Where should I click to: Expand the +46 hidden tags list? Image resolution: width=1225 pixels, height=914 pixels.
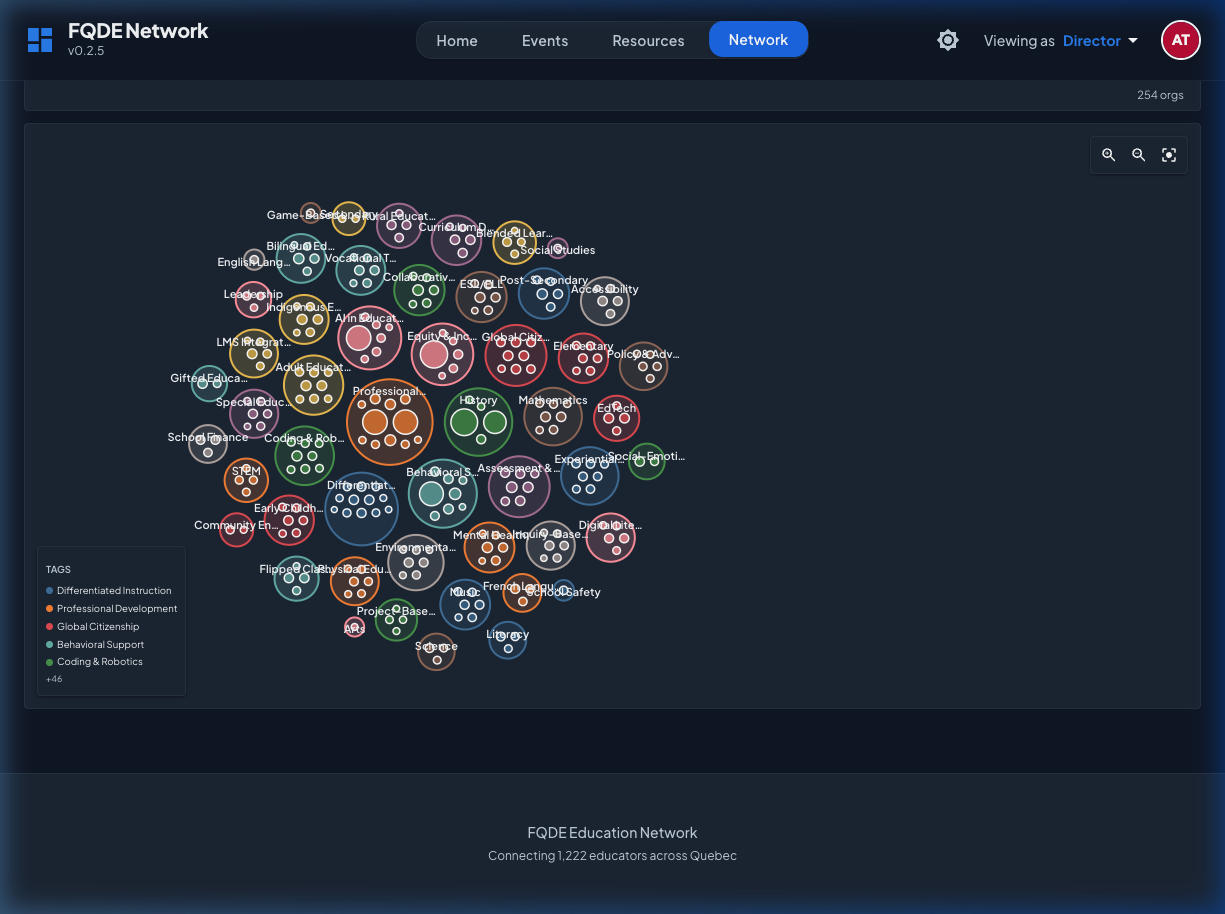pos(53,678)
